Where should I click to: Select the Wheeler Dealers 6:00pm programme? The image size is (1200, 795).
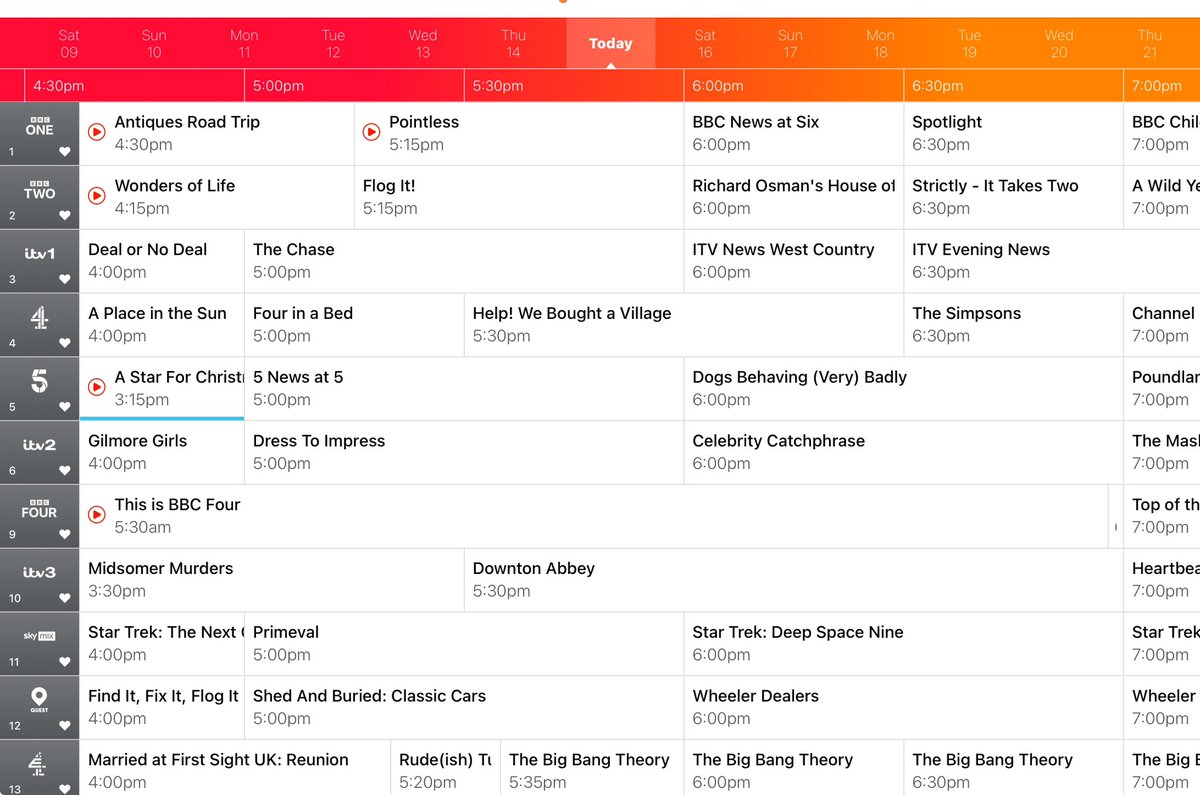(x=904, y=707)
